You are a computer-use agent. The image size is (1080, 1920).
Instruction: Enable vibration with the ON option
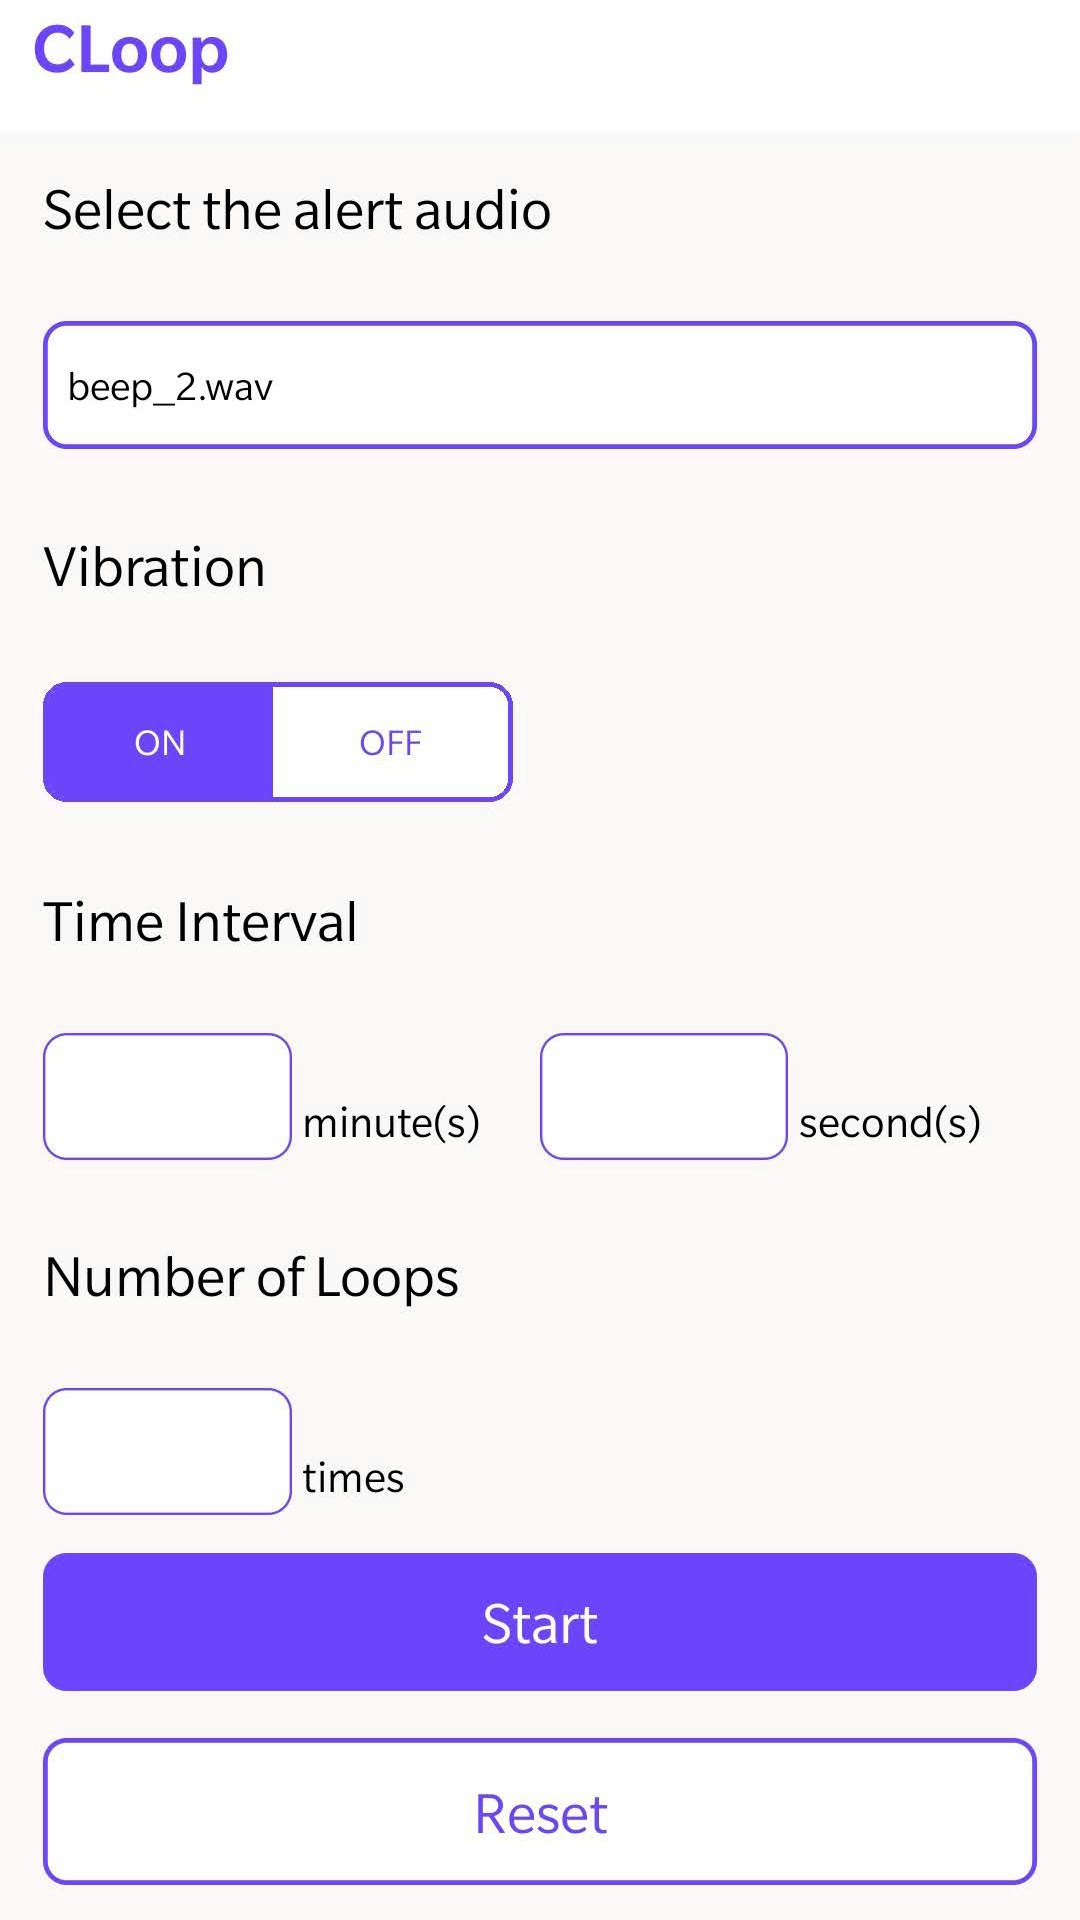(x=158, y=741)
